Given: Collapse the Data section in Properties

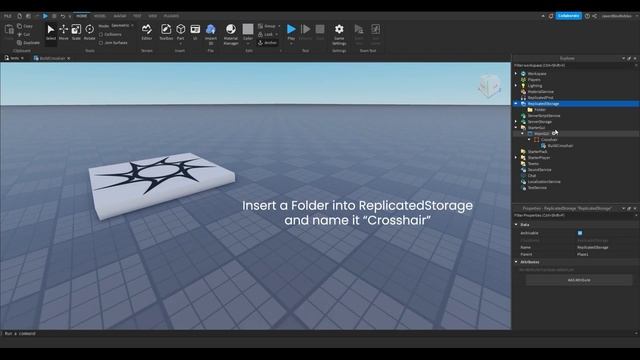Looking at the screenshot, I should [x=516, y=224].
